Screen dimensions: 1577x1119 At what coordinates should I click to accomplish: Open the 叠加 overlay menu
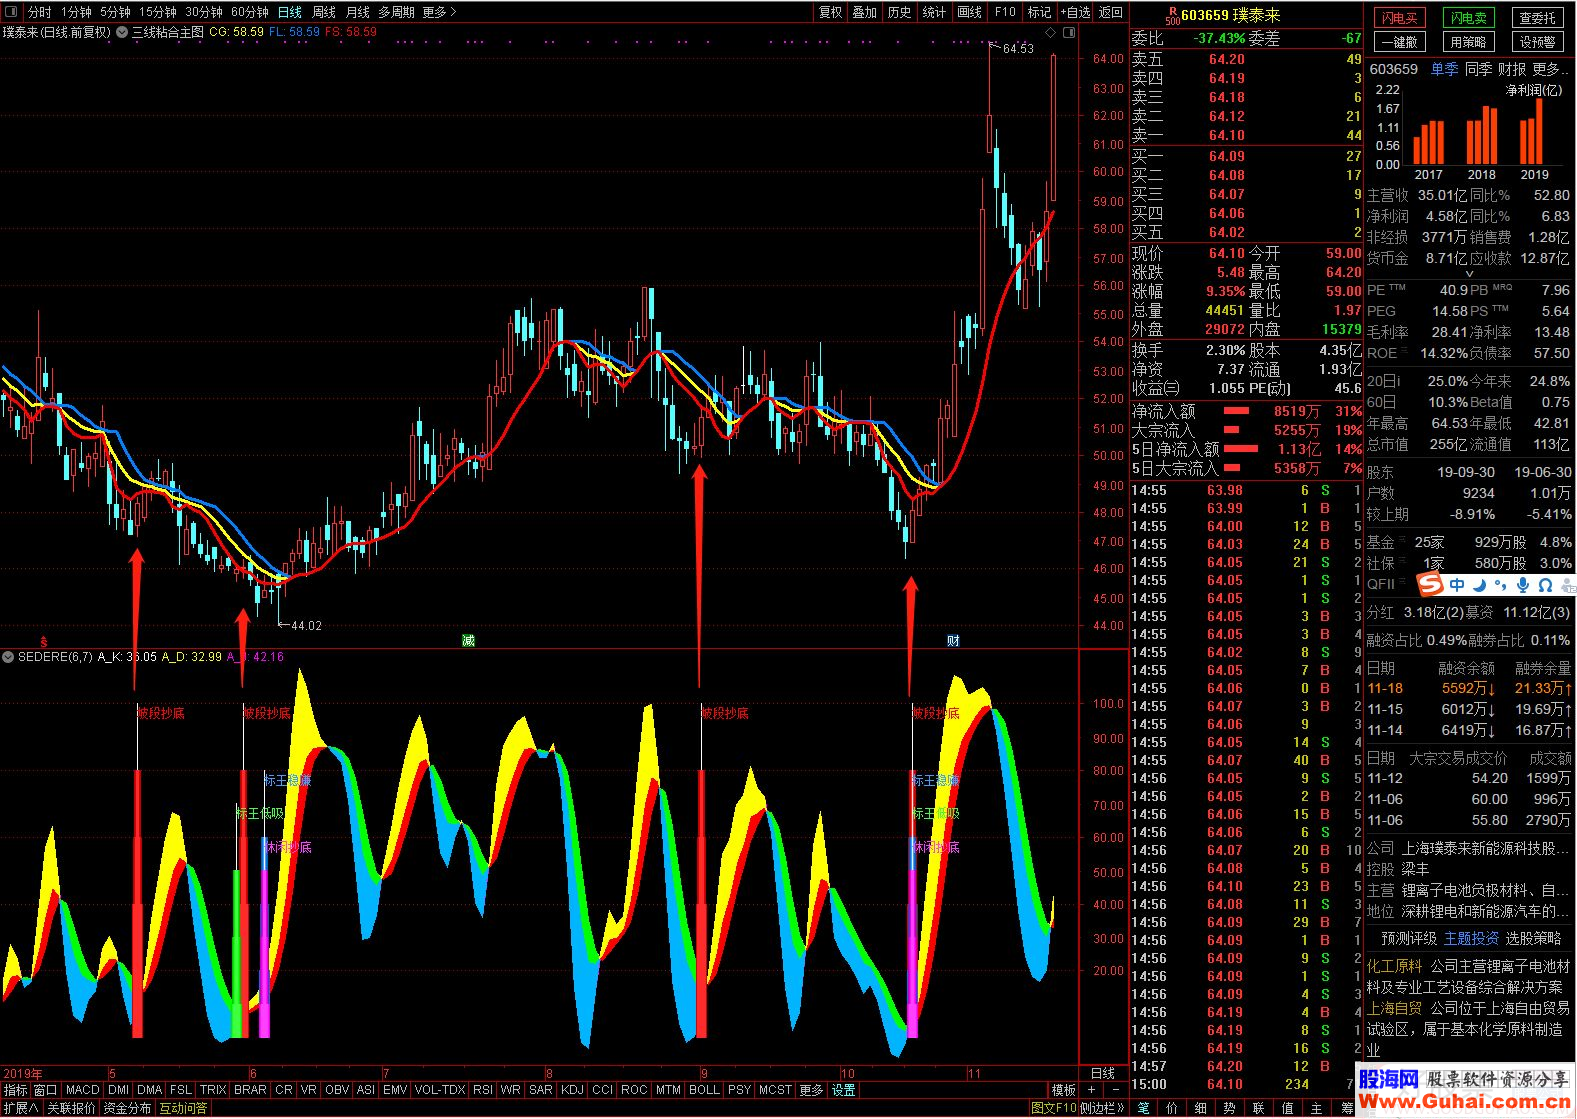tap(865, 12)
